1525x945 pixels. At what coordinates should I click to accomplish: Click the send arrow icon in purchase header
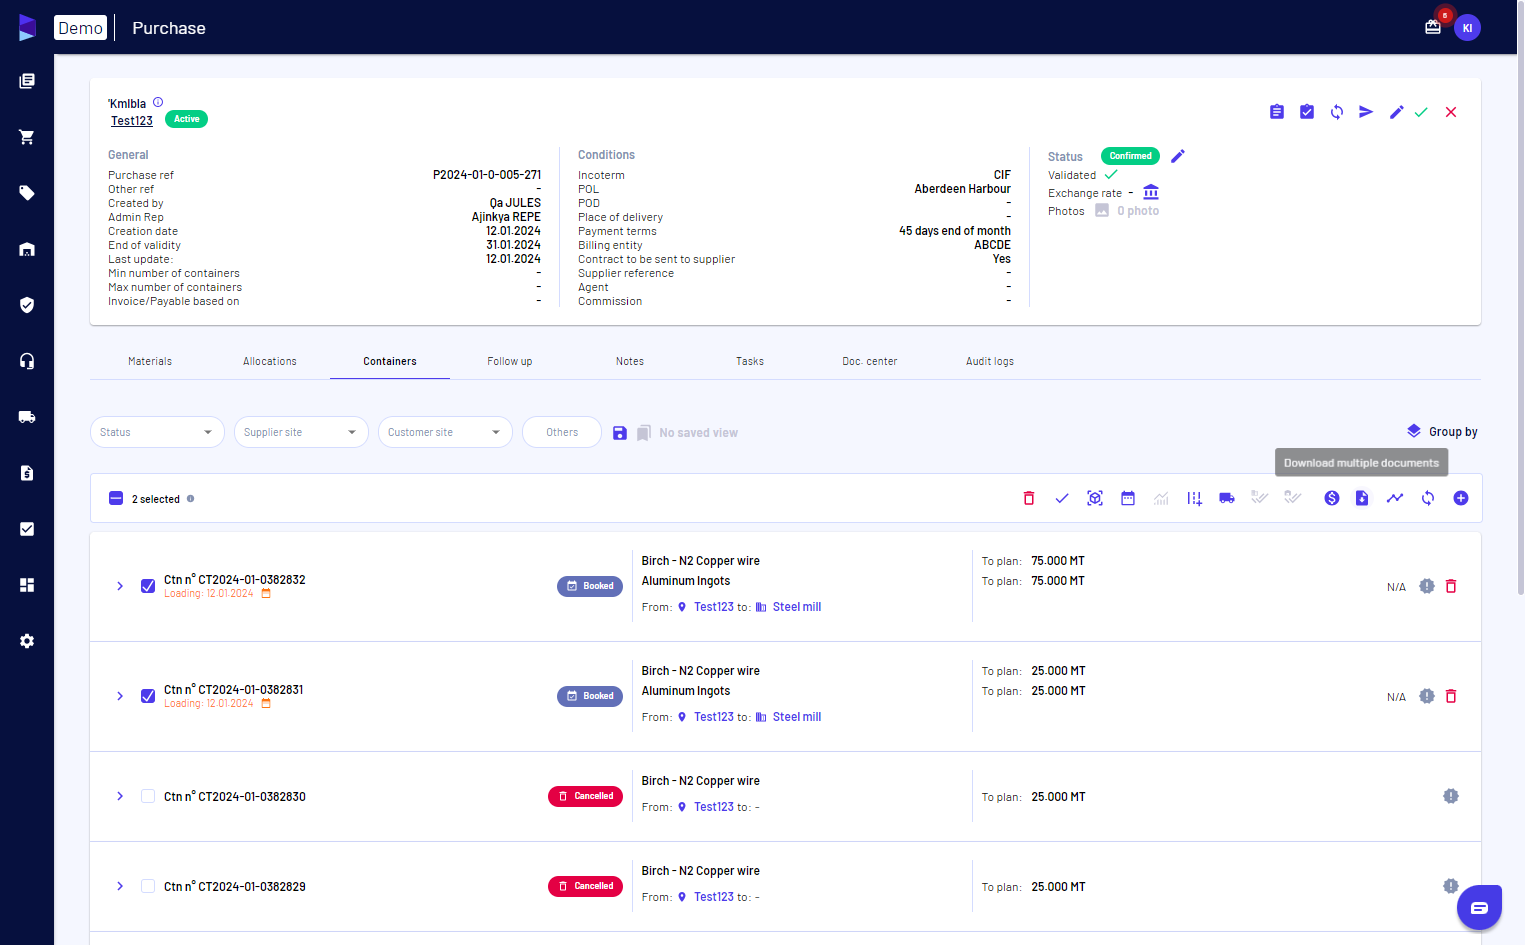click(1366, 112)
